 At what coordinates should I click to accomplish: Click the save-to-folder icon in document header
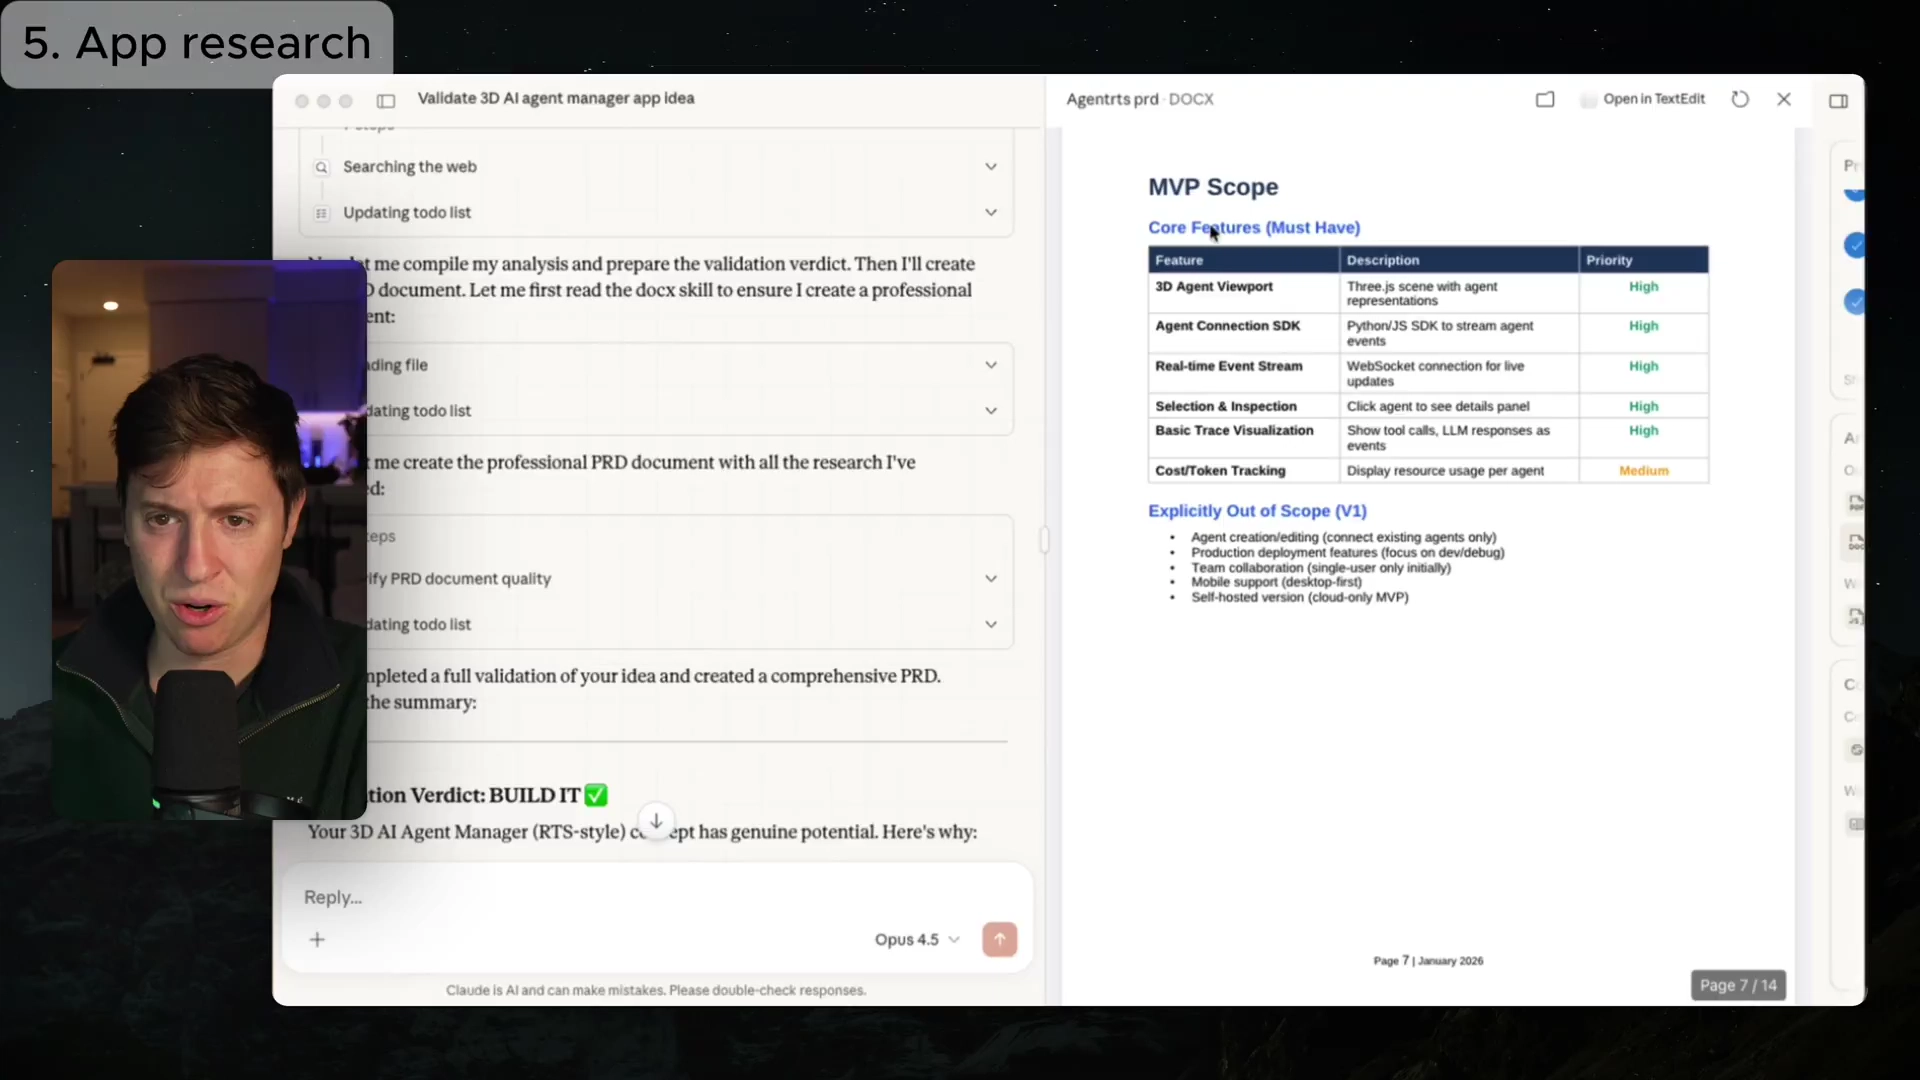tap(1545, 99)
